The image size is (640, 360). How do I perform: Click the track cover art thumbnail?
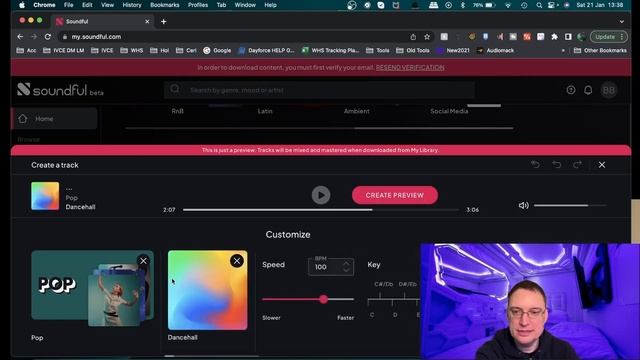45,196
